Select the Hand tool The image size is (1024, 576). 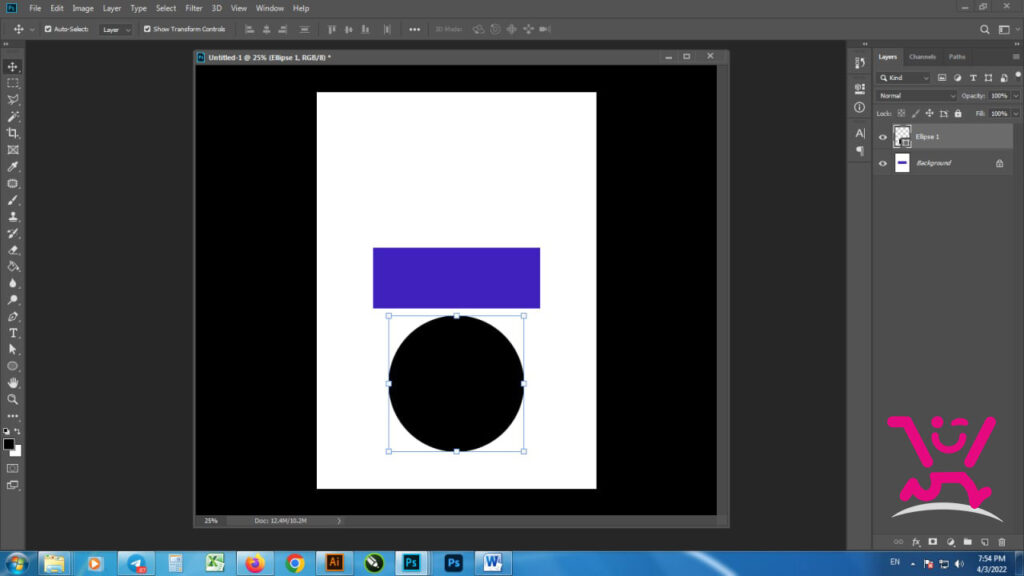[12, 383]
